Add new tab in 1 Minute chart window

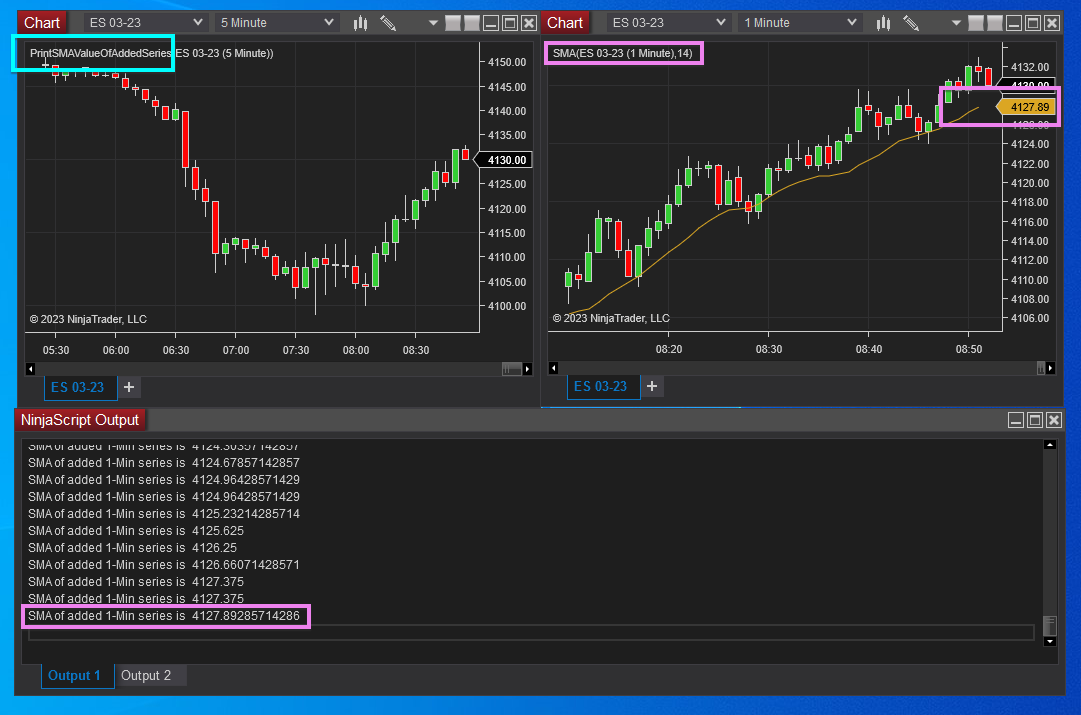651,387
